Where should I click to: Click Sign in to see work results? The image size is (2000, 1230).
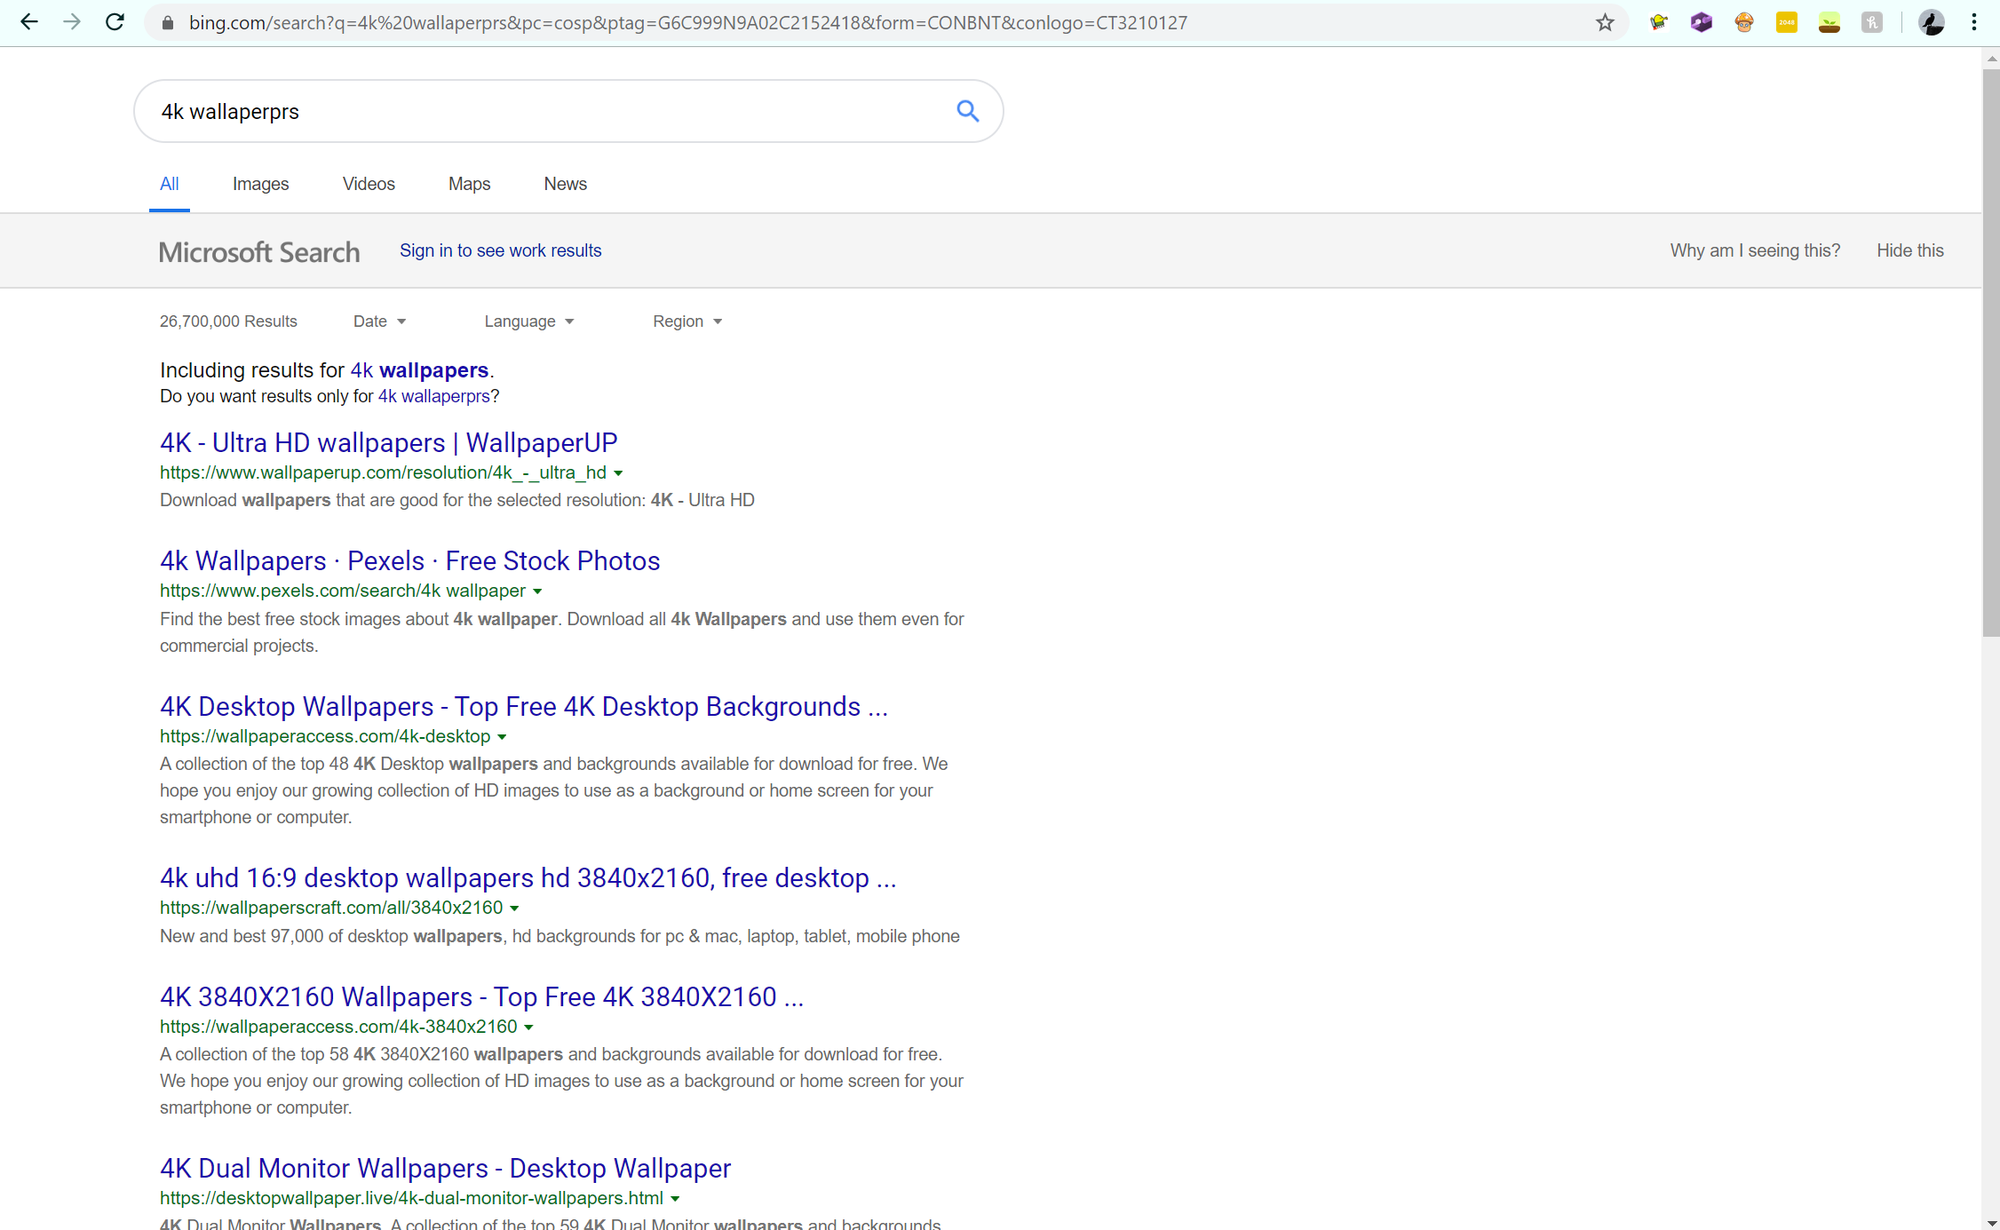(x=500, y=251)
